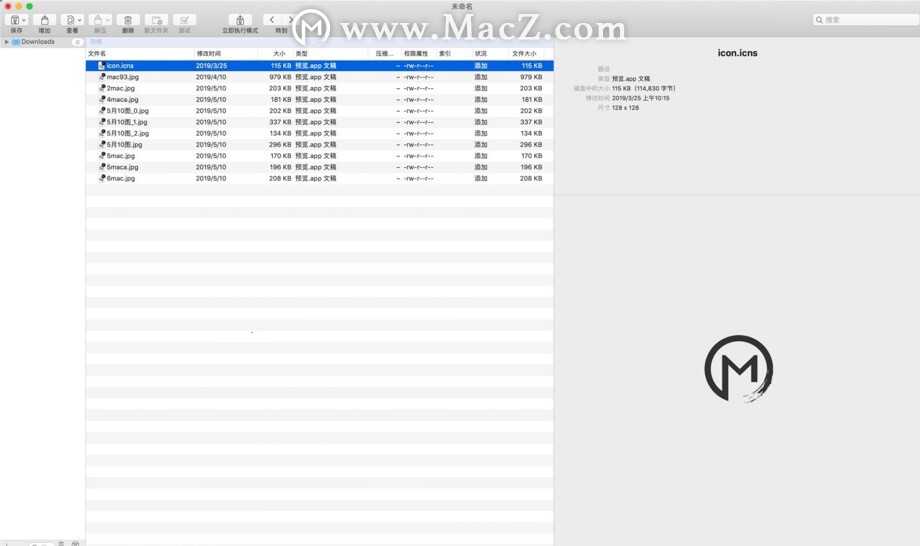Click the search field in the toolbar
The image size is (920, 546).
(865, 20)
